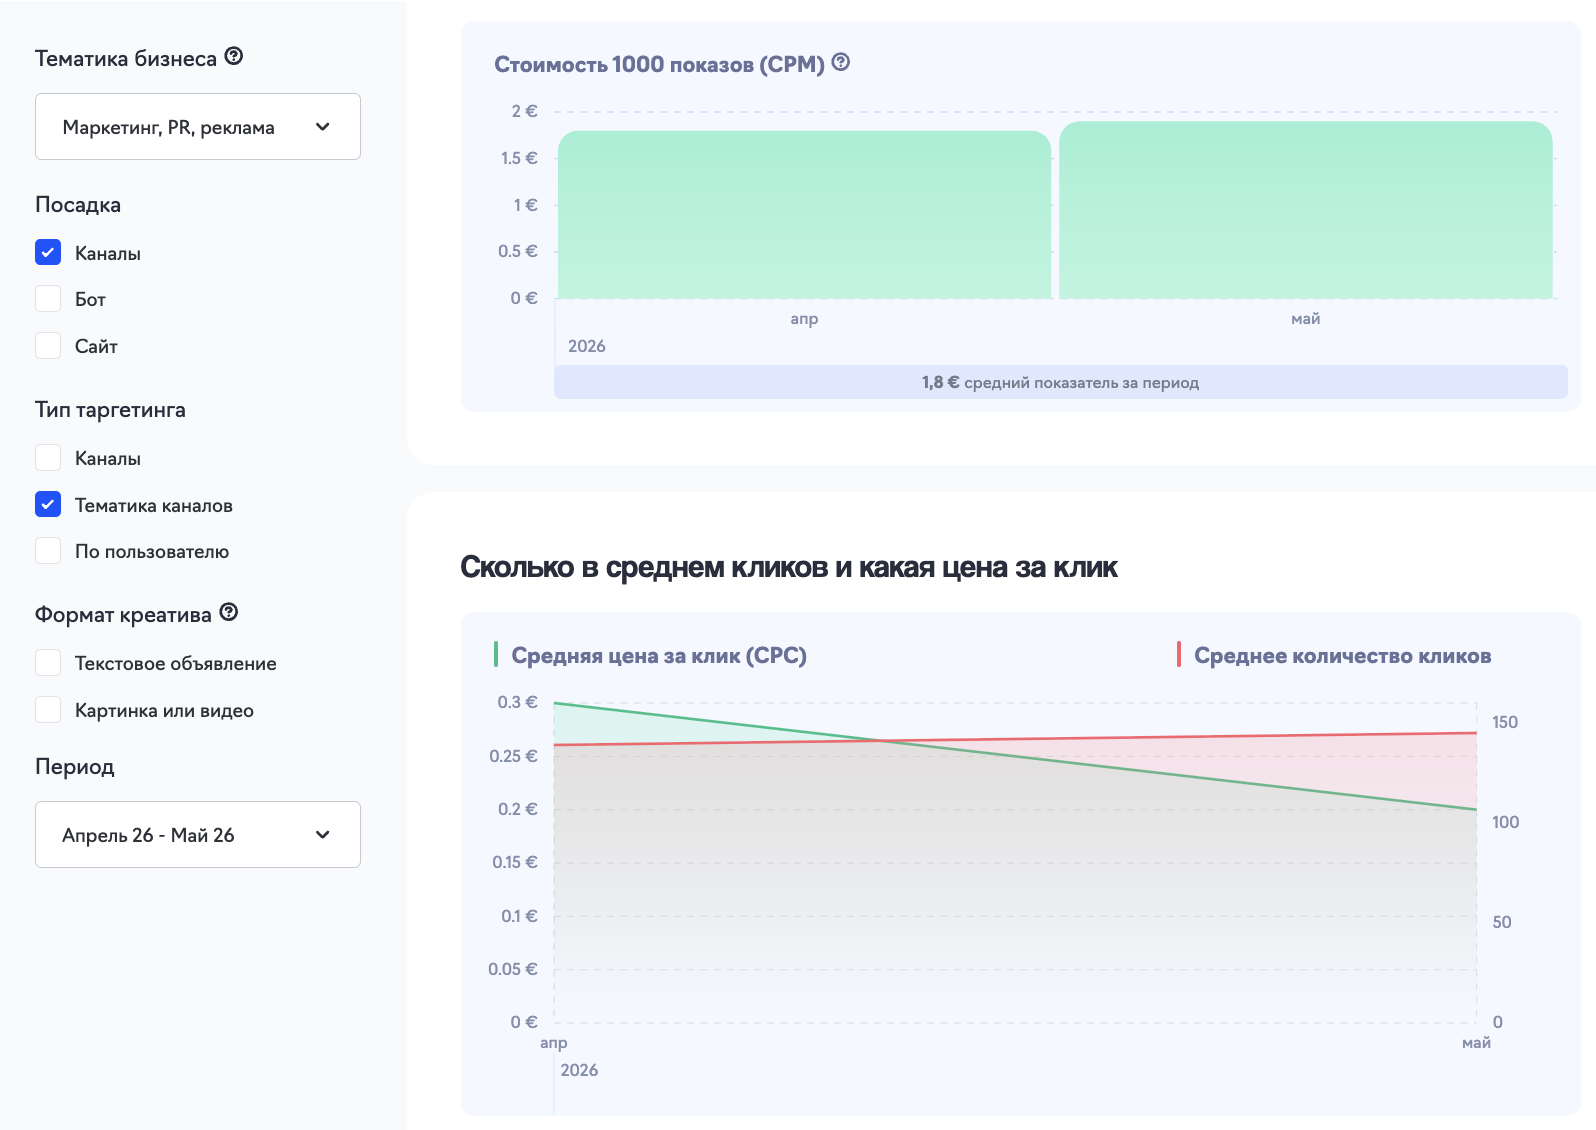Image resolution: width=1596 pixels, height=1130 pixels.
Task: Enable the Бот checkbox
Action: pyautogui.click(x=48, y=299)
